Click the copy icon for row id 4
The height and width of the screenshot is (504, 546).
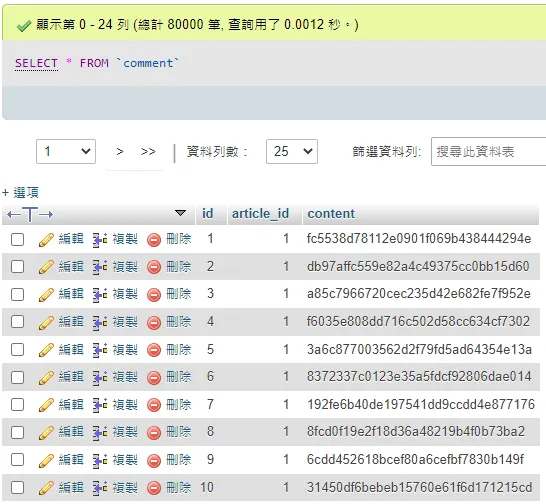(100, 322)
